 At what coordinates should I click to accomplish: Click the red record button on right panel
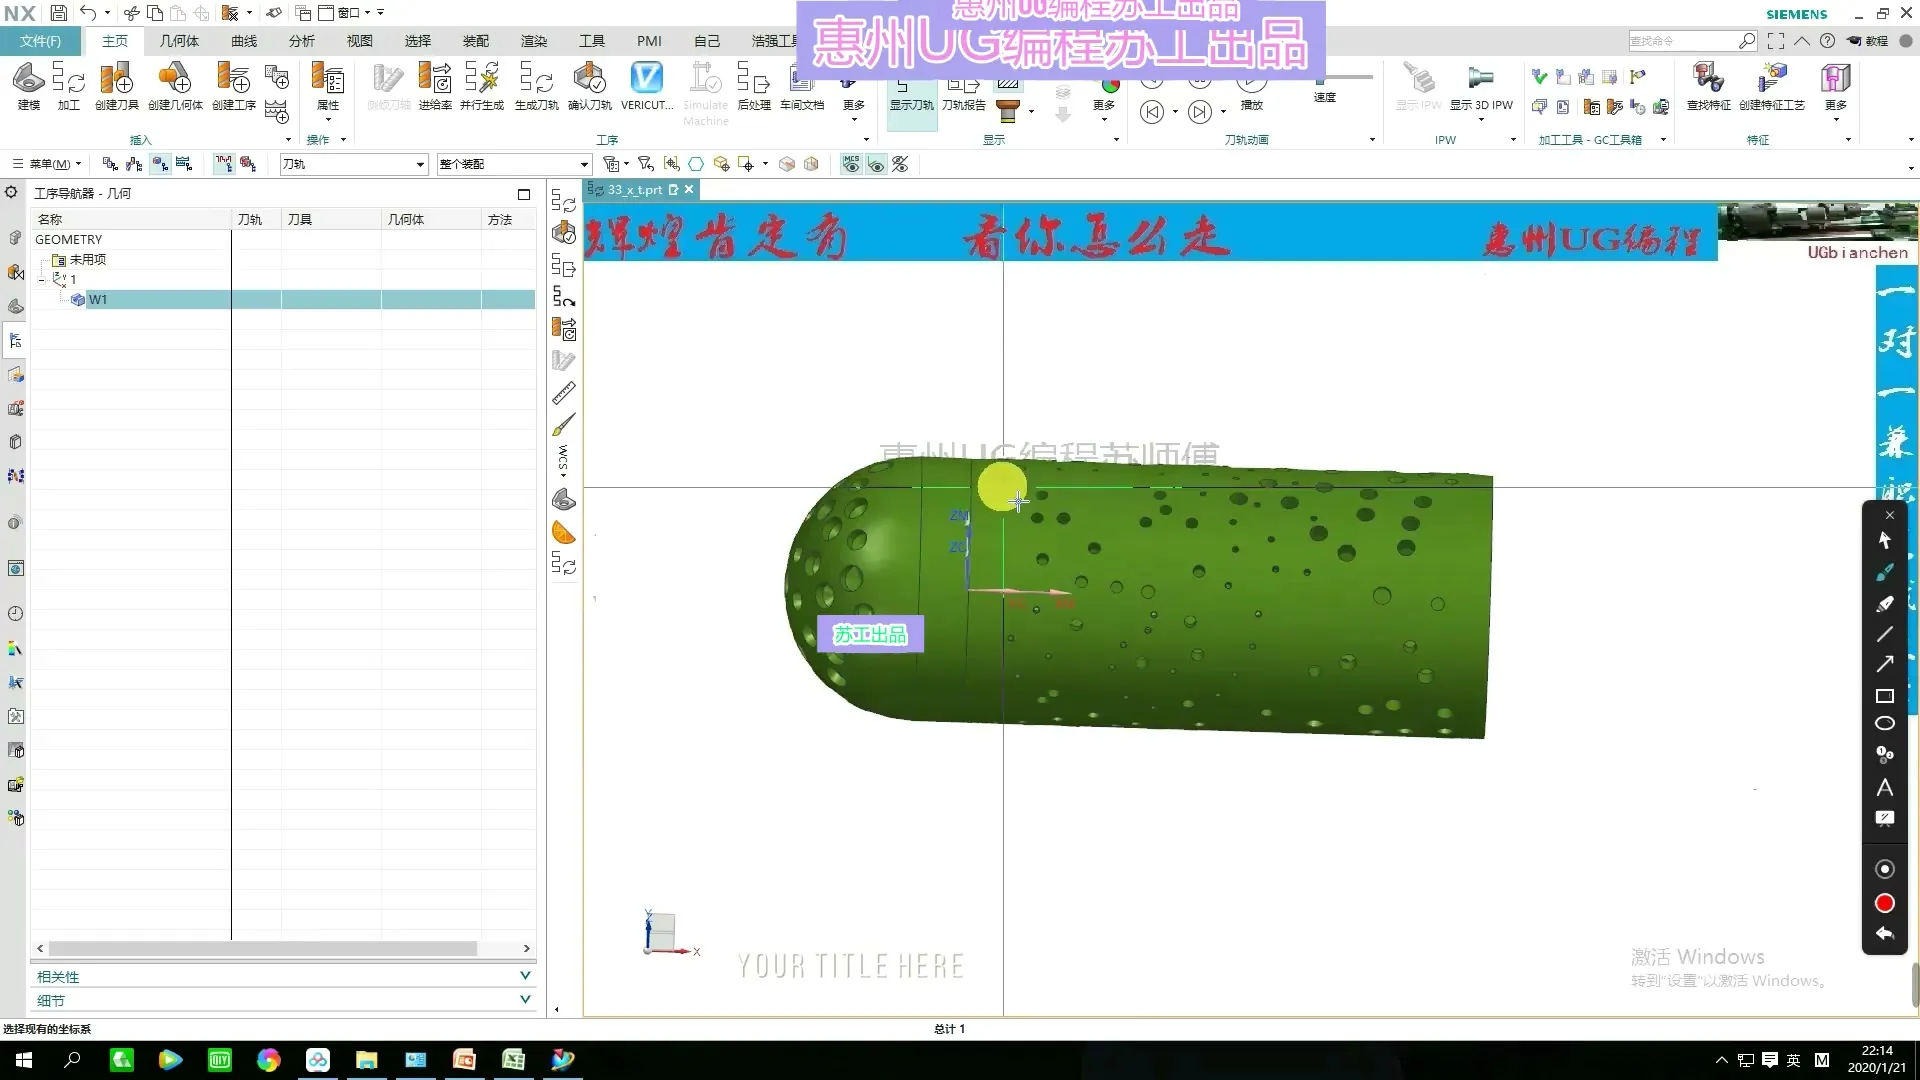(1884, 902)
